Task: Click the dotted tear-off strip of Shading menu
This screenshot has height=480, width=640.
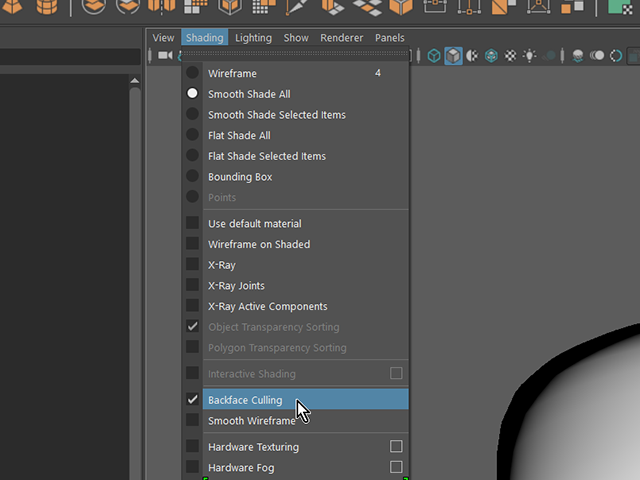Action: tap(295, 53)
